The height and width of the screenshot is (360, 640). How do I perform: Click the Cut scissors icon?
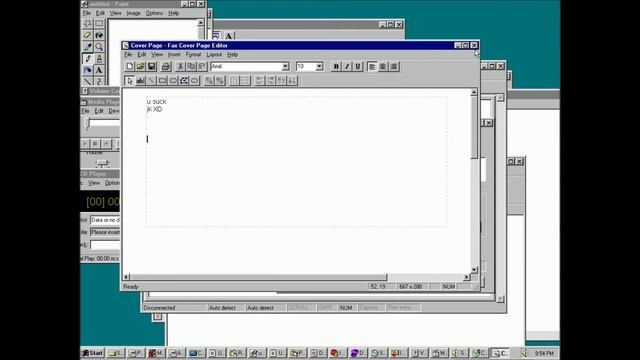point(180,66)
